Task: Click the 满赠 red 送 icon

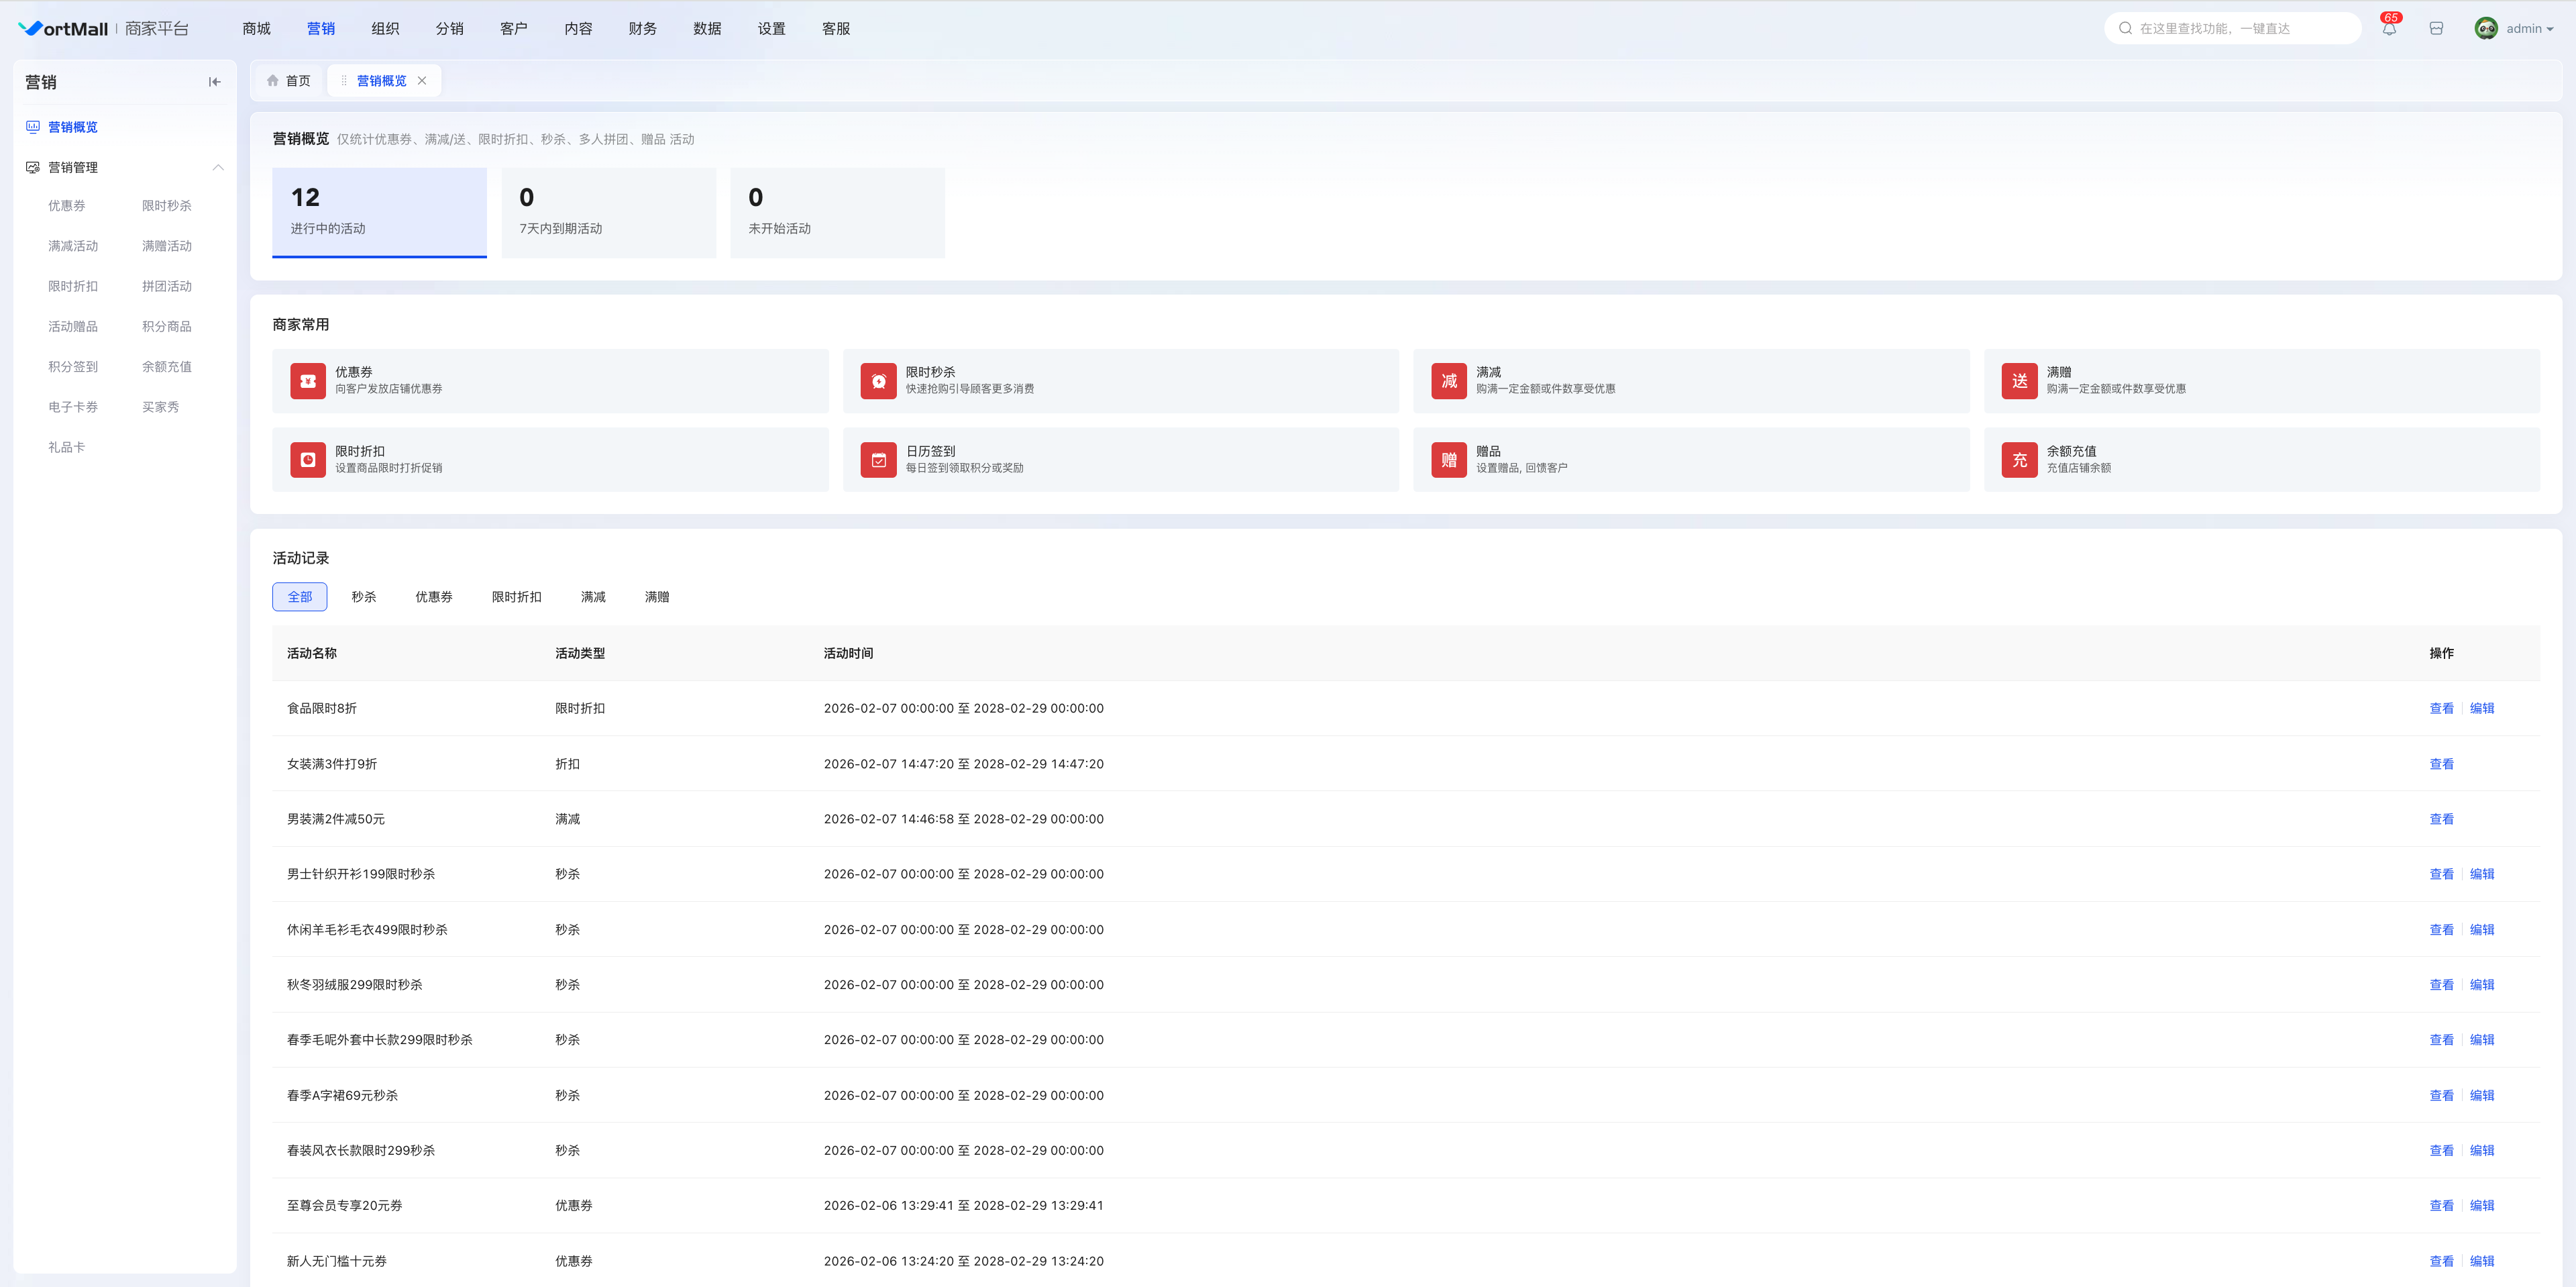Action: pyautogui.click(x=2019, y=381)
